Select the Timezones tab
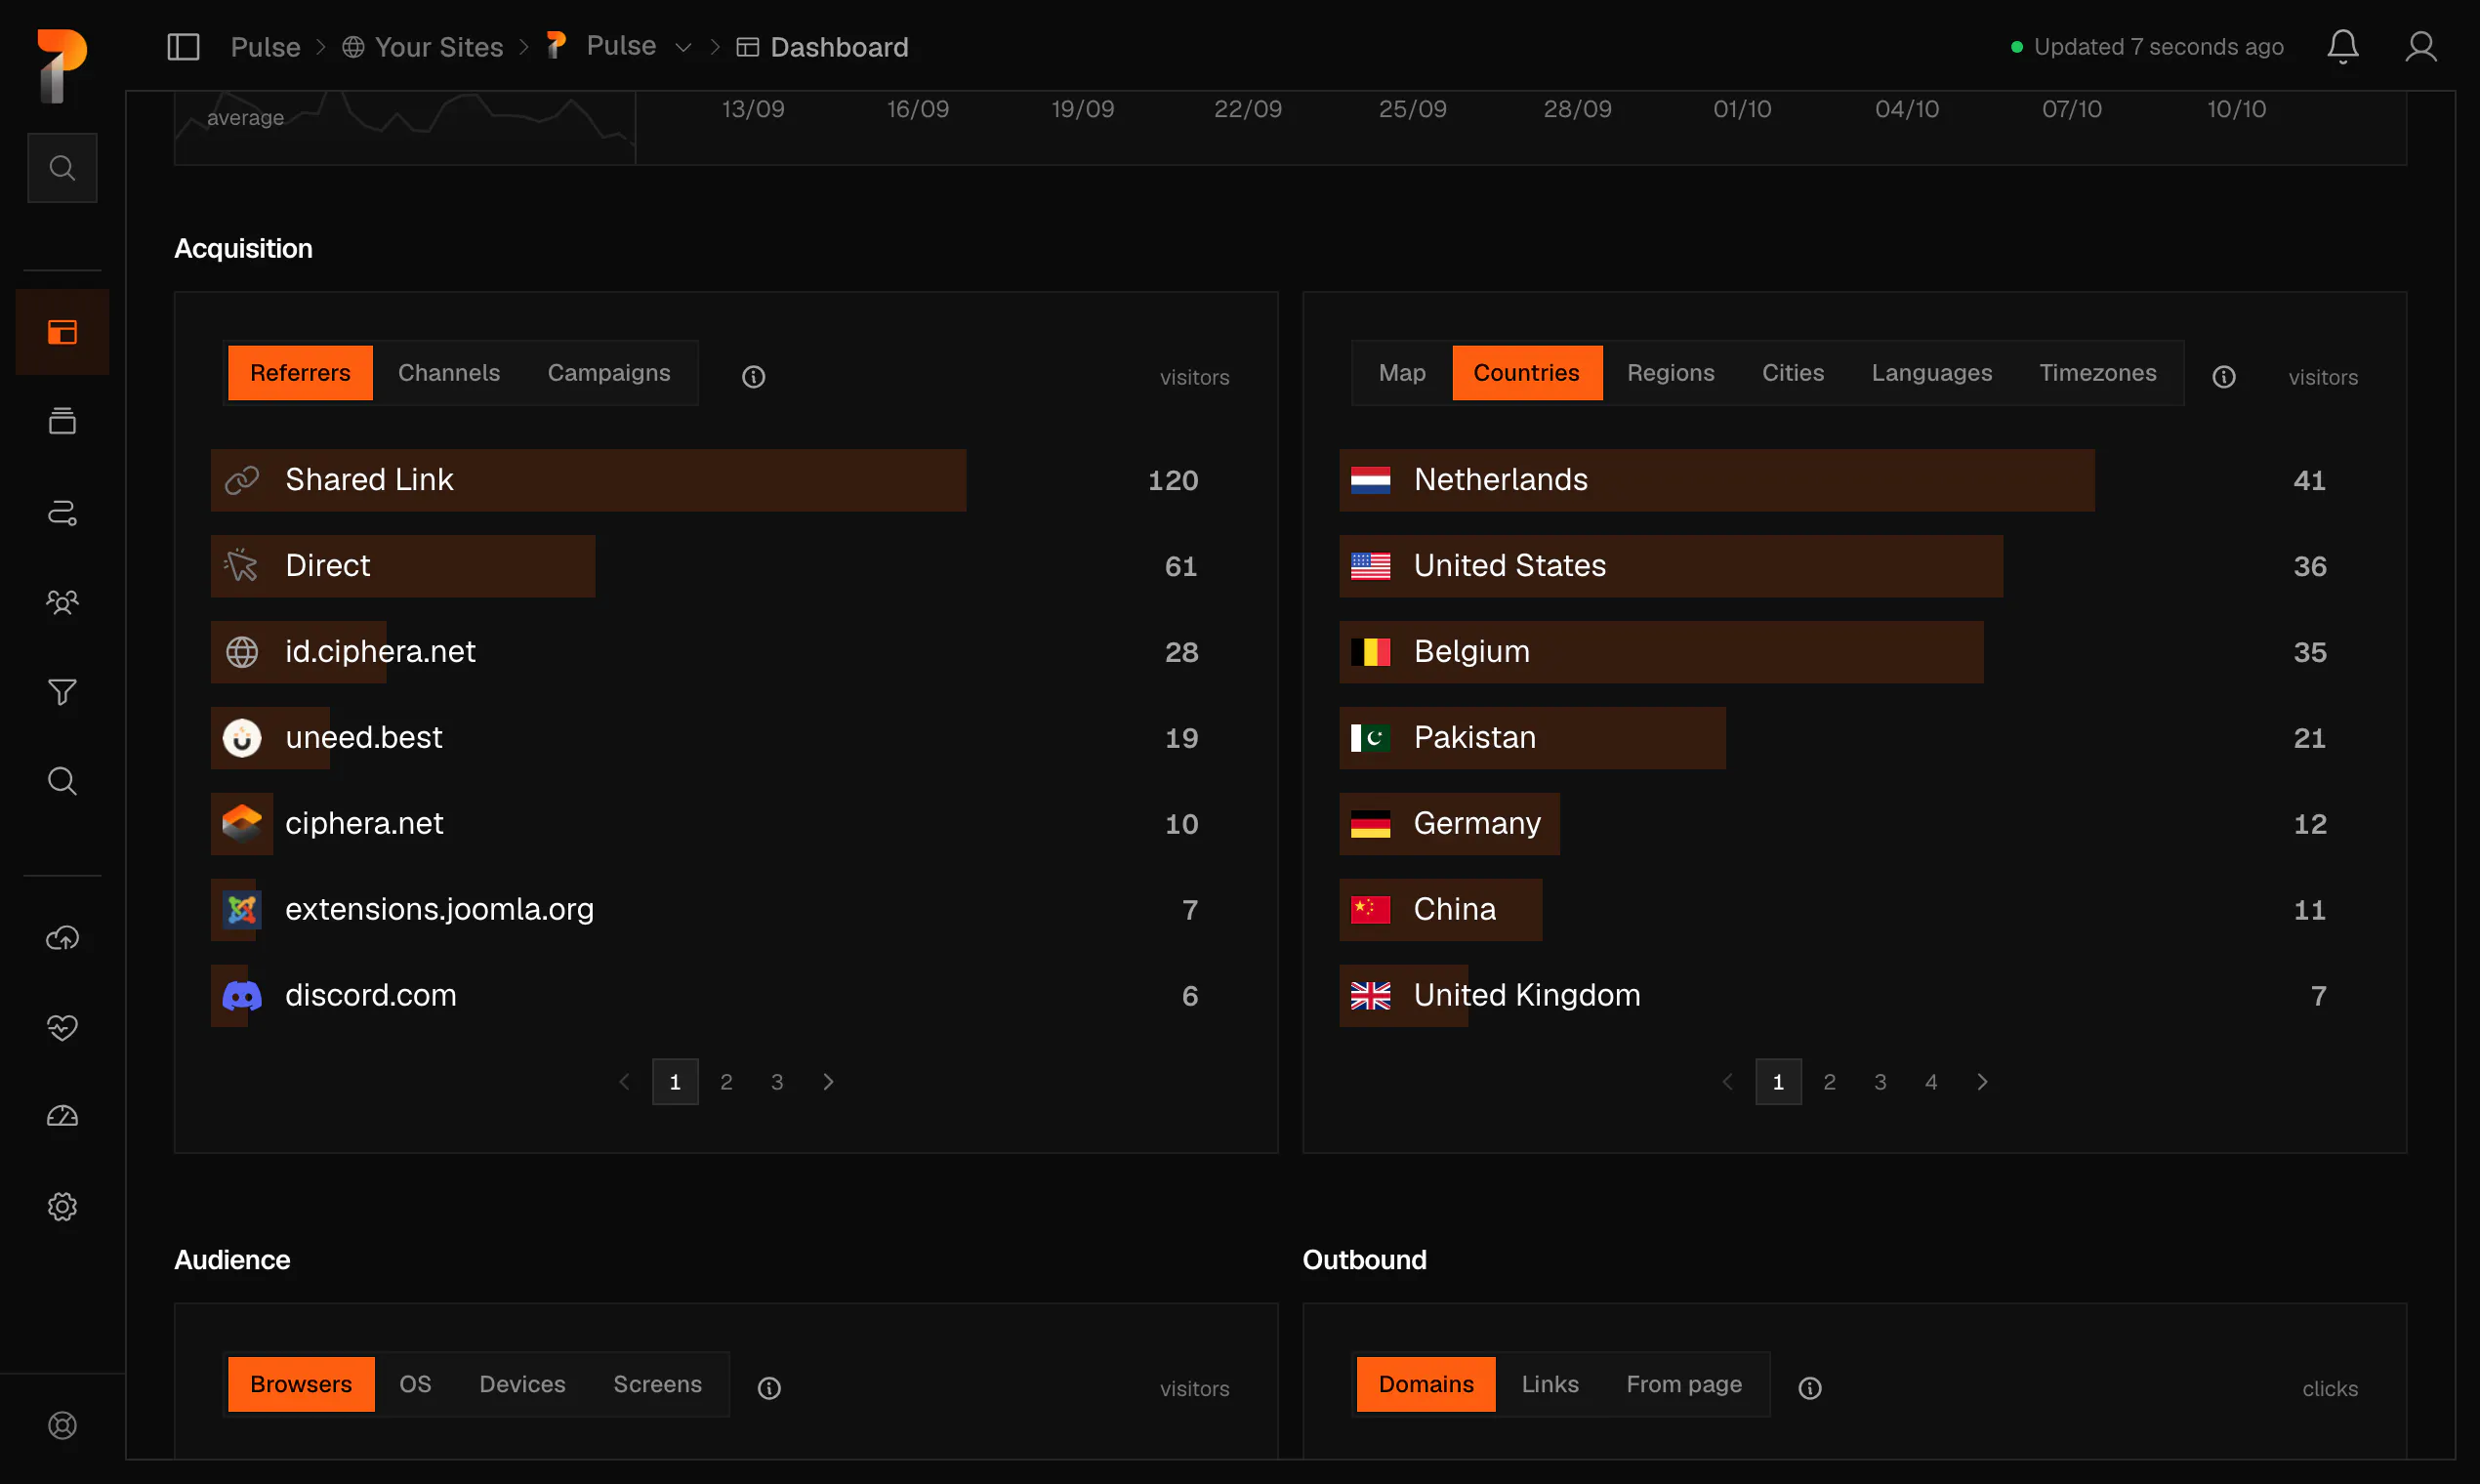This screenshot has width=2480, height=1484. 2097,373
